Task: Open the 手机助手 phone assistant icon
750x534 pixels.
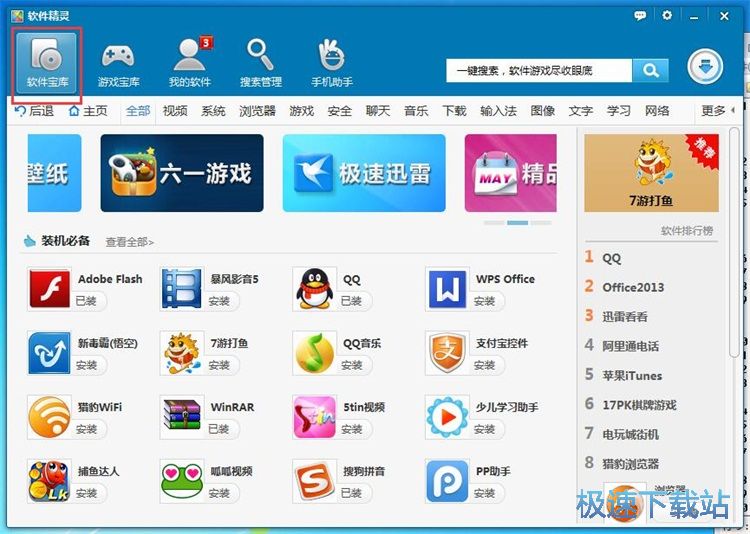Action: (x=331, y=62)
